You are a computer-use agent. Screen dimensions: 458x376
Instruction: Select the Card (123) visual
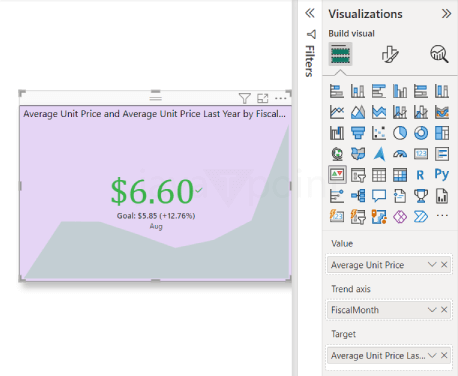coord(421,154)
